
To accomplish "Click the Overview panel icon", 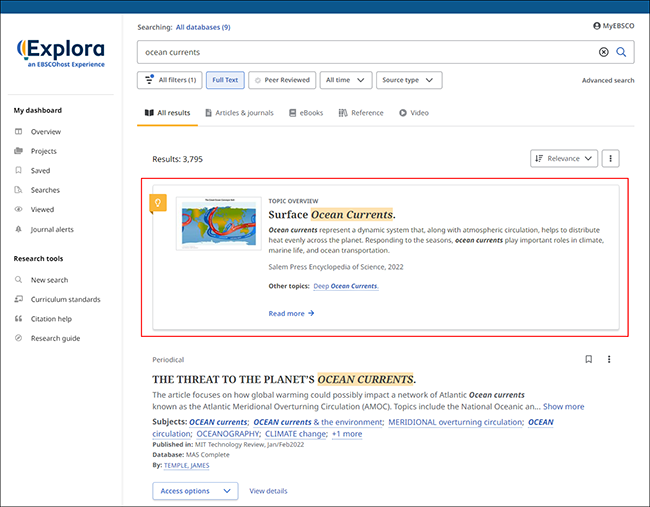I will point(18,131).
